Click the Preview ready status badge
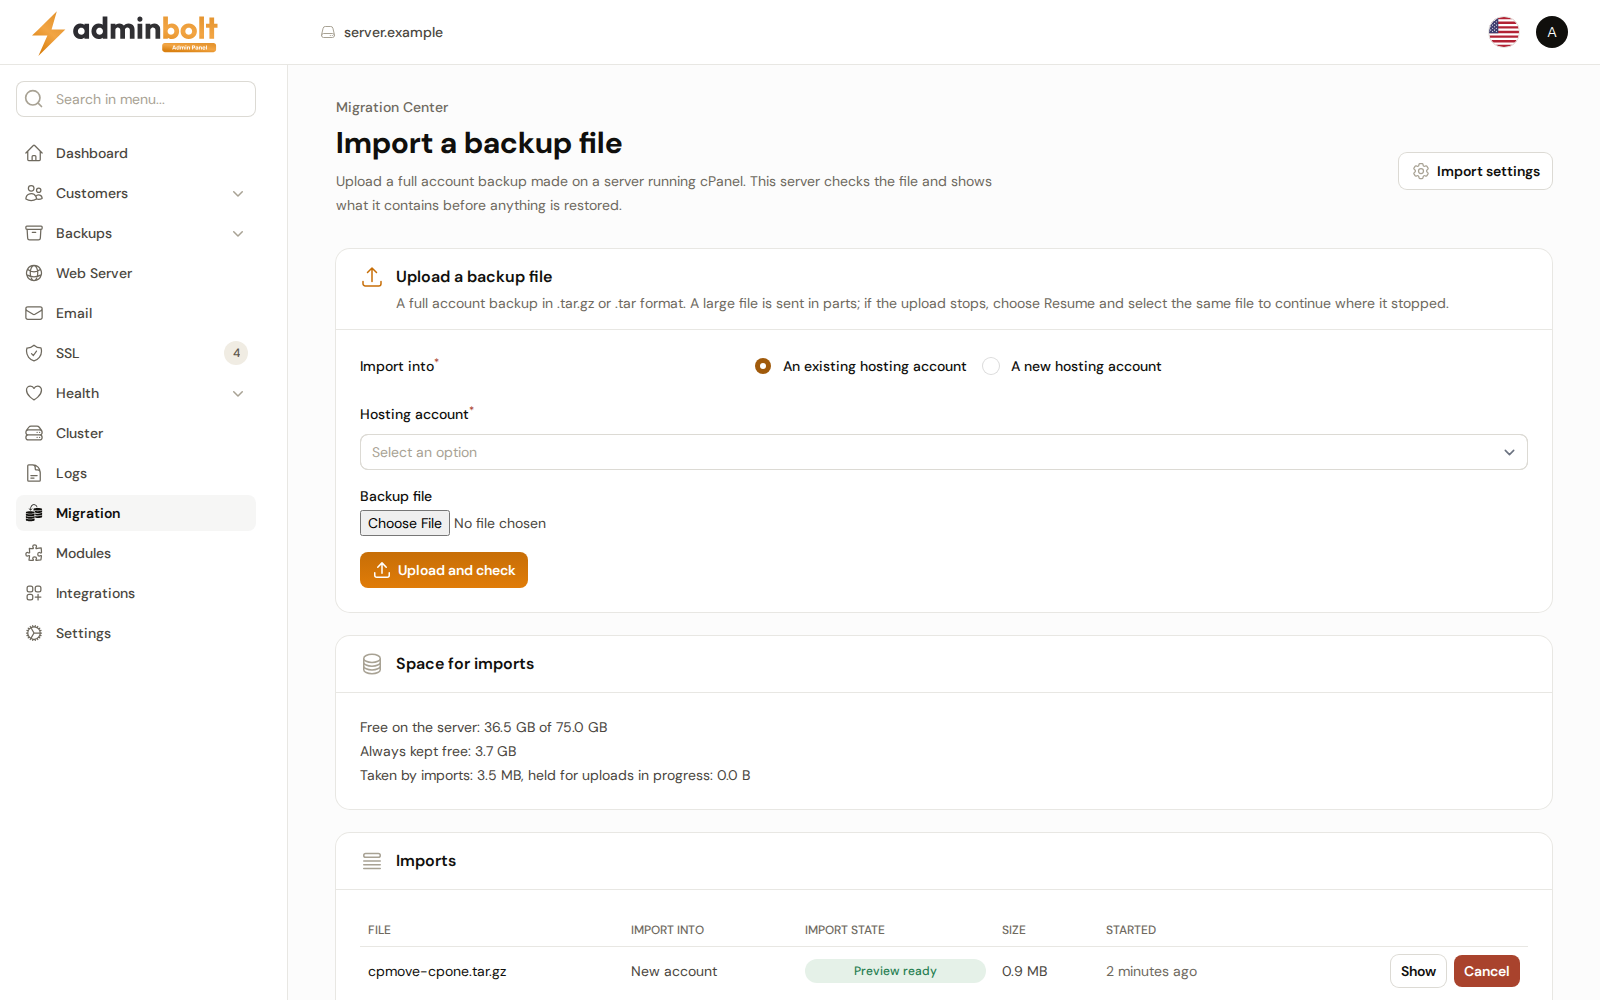 pyautogui.click(x=895, y=971)
